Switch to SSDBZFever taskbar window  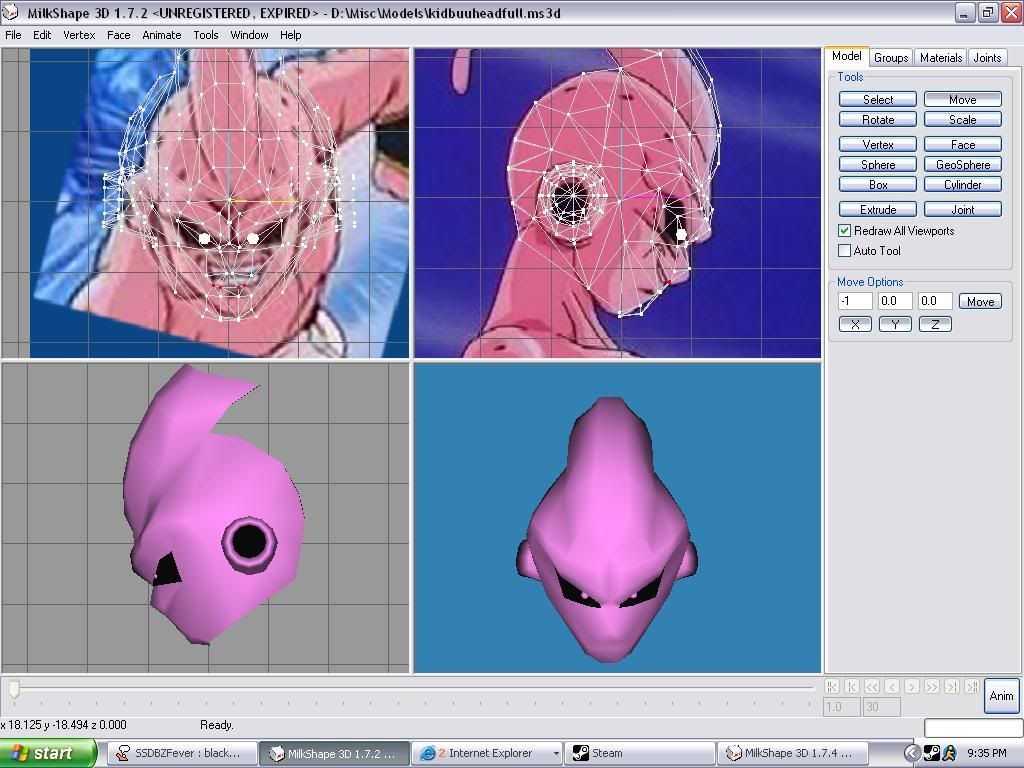click(x=181, y=753)
